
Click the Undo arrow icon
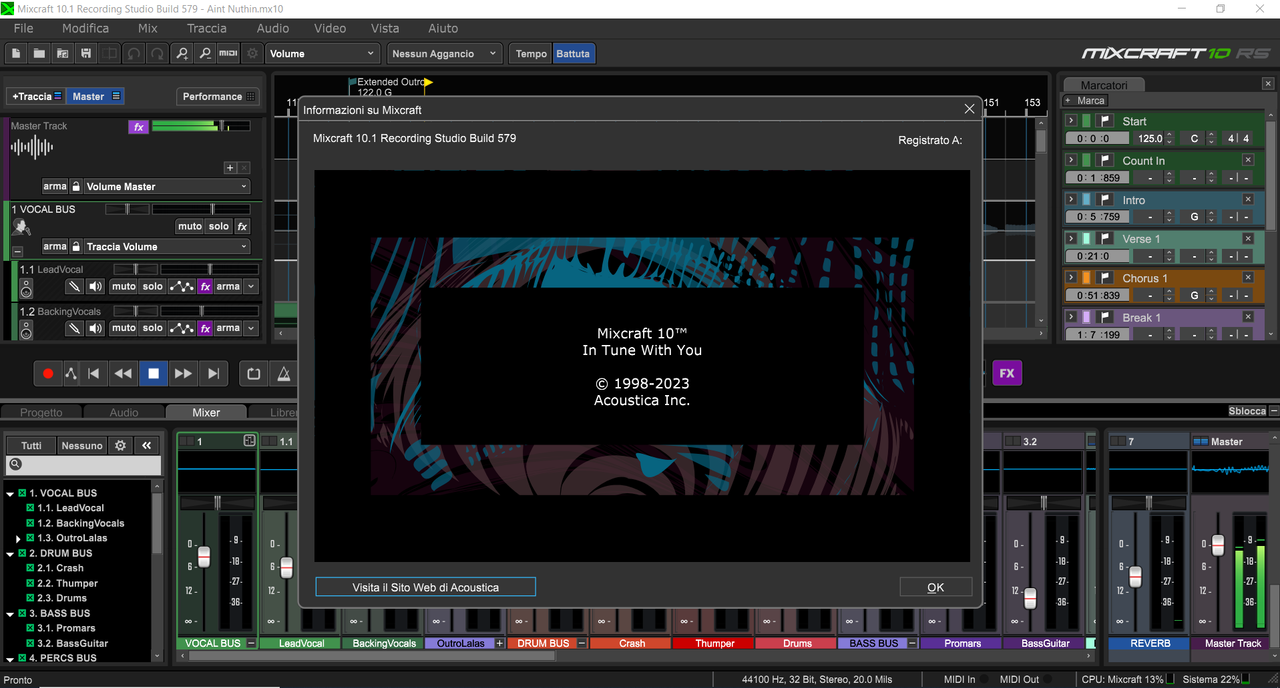pyautogui.click(x=133, y=53)
